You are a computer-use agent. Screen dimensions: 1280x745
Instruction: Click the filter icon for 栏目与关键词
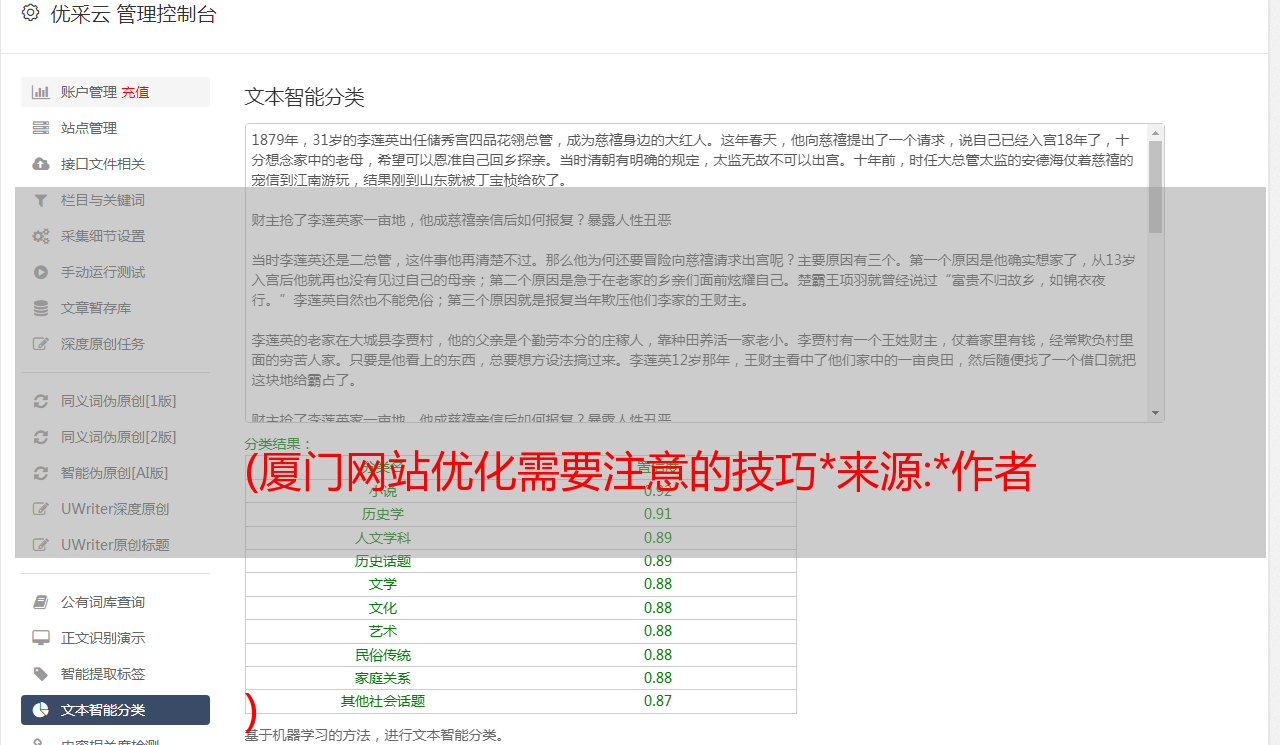tap(41, 200)
